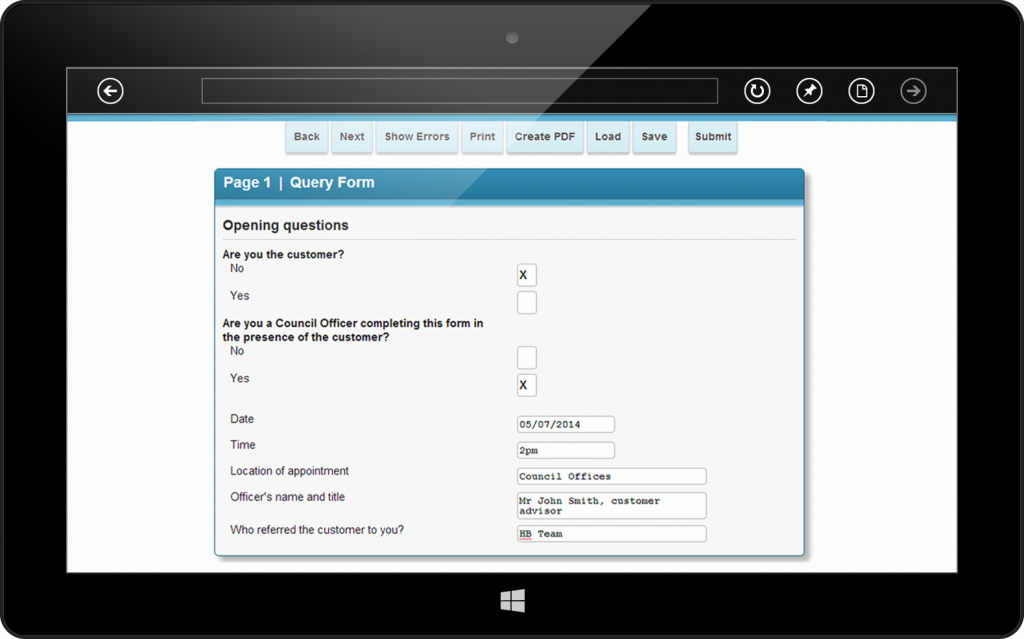
Task: Click the officer's name field with Mr John Smith
Action: 610,505
